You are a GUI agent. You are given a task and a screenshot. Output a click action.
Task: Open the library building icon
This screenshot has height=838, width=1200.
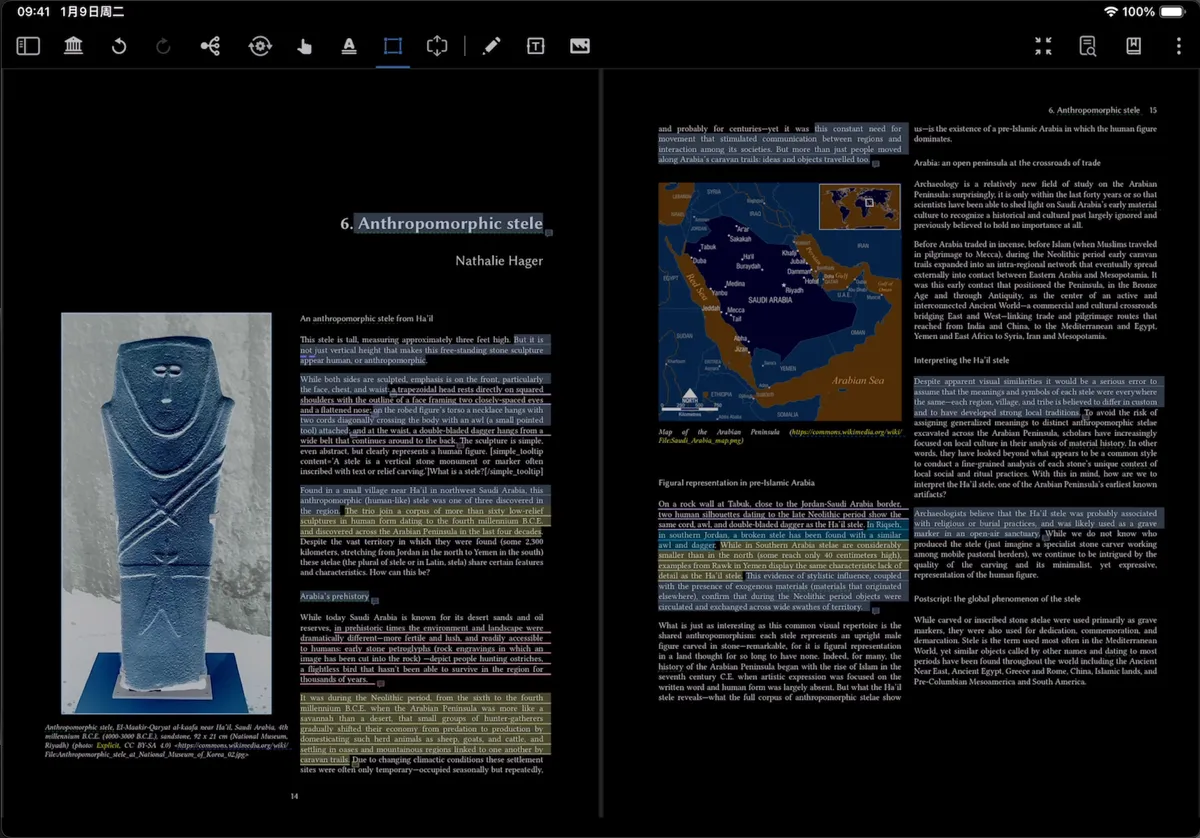tap(73, 46)
